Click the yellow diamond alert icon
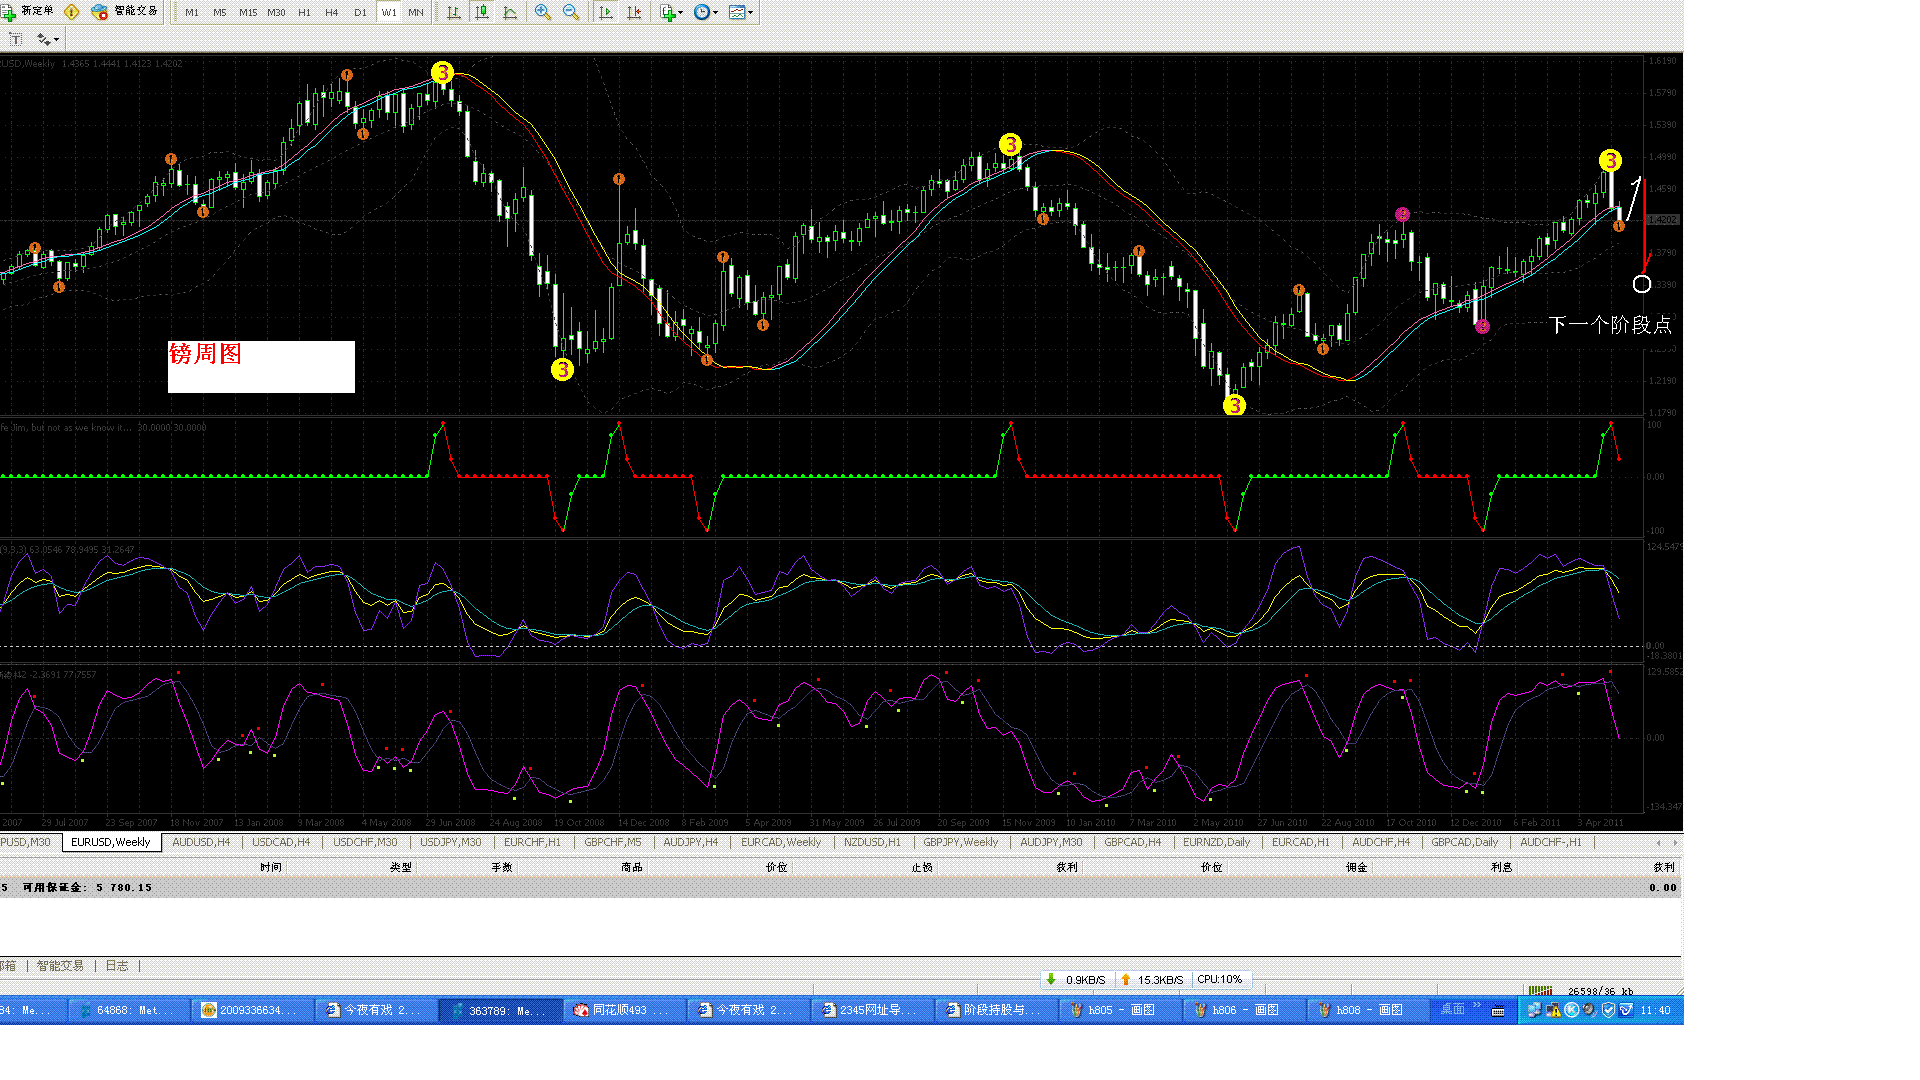 [72, 12]
